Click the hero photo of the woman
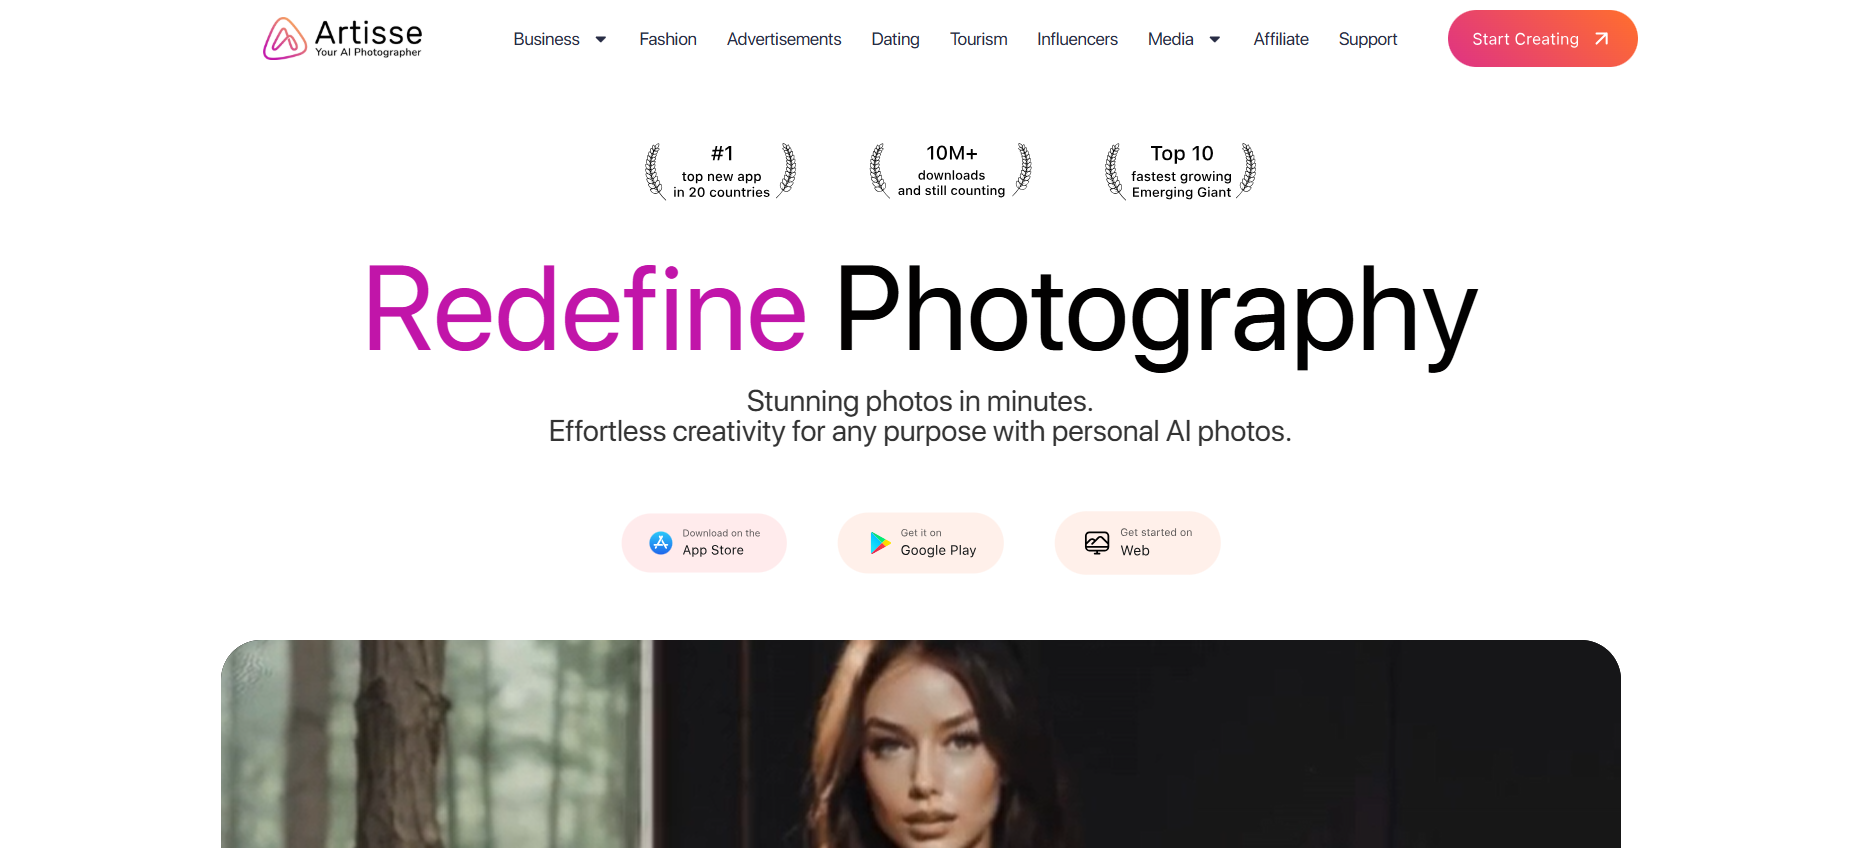This screenshot has width=1862, height=848. click(921, 744)
